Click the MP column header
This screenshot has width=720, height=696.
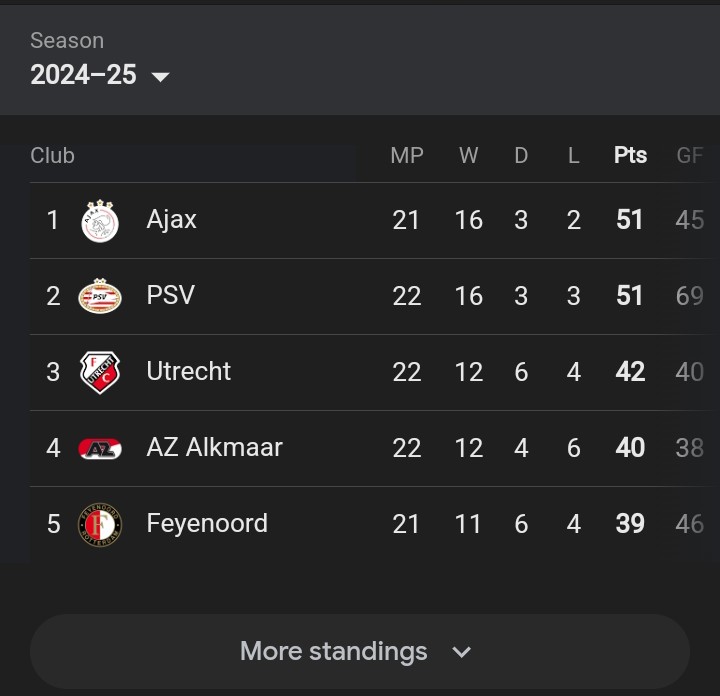[x=407, y=155]
